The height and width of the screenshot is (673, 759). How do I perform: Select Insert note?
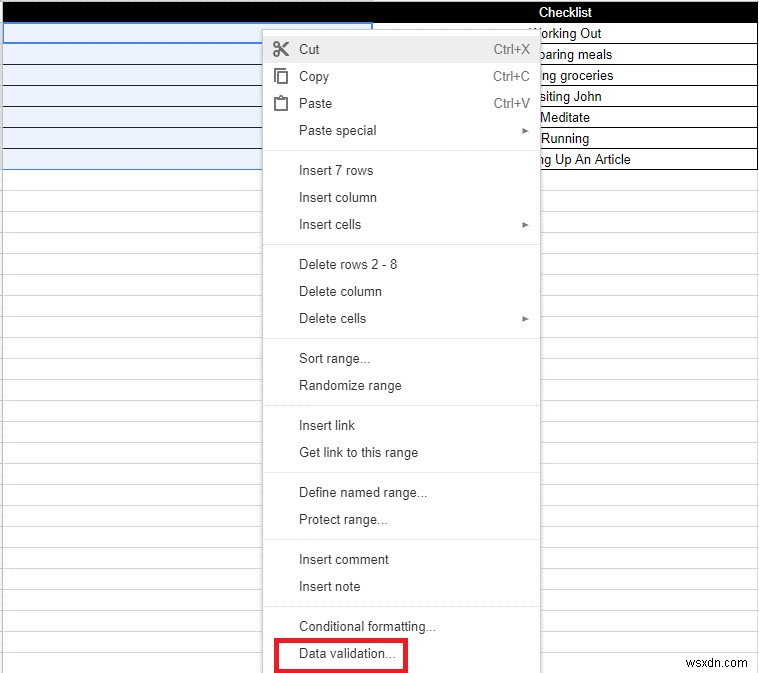[401, 586]
